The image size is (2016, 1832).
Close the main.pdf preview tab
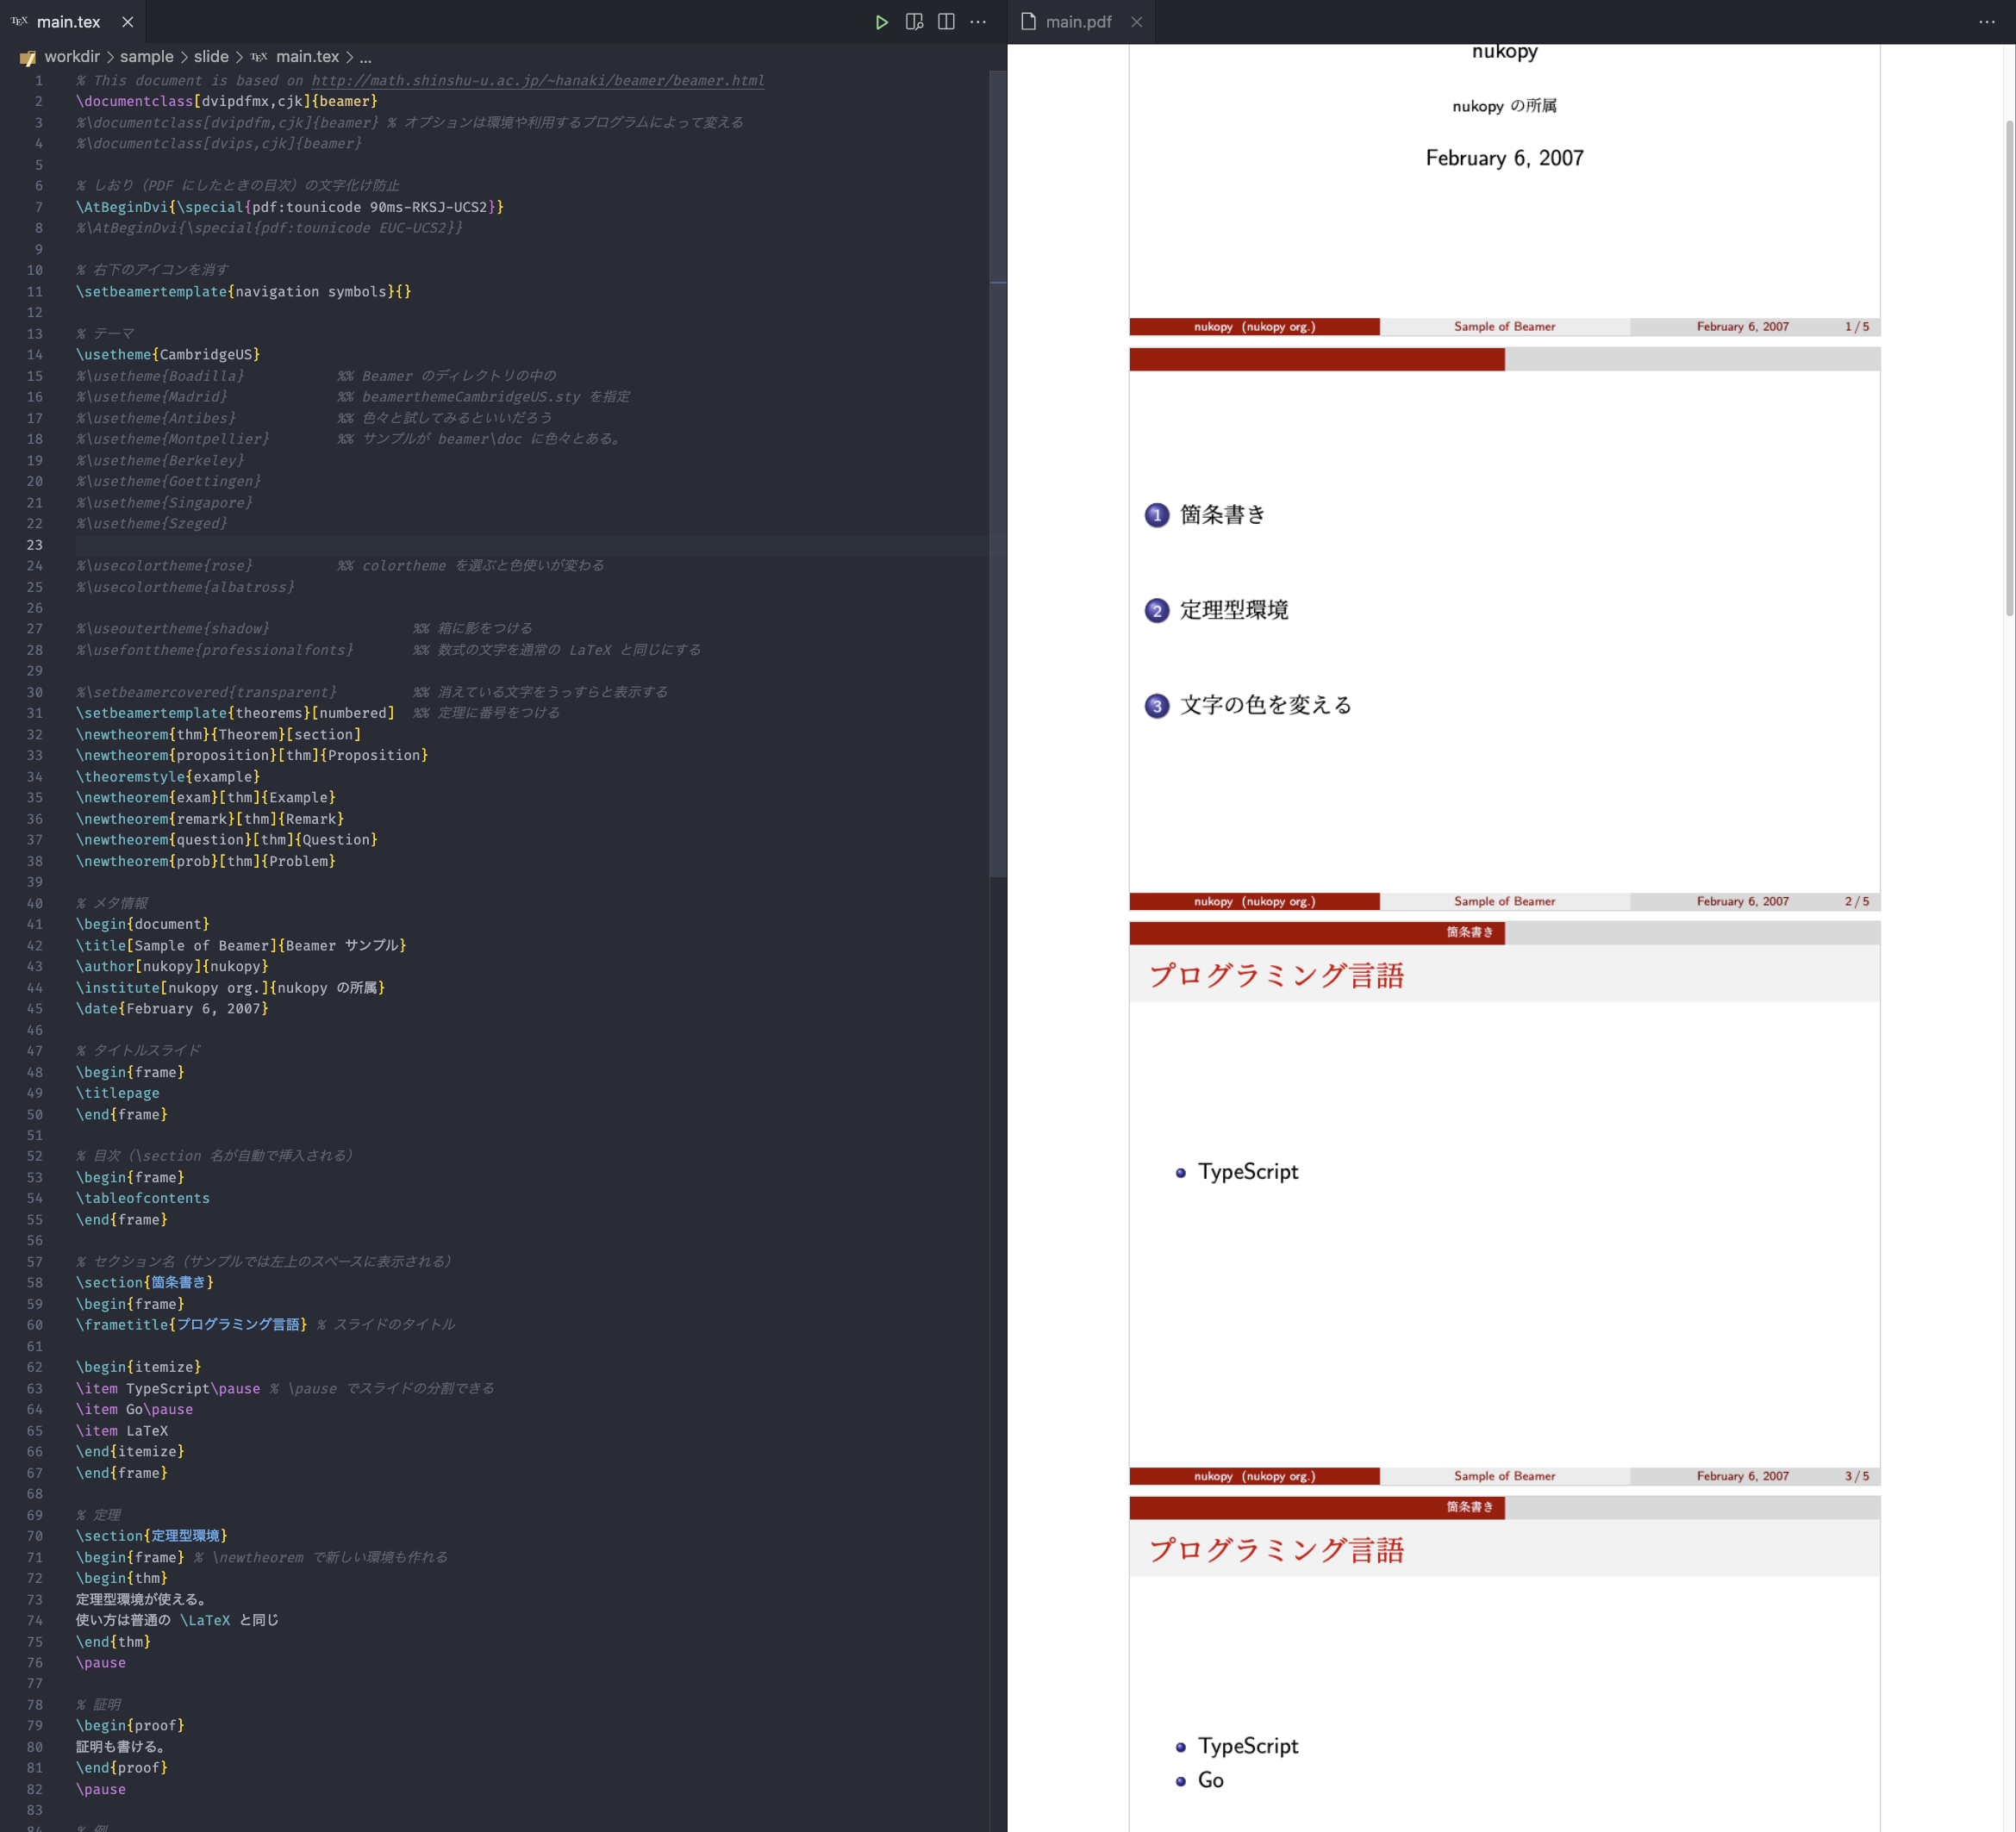tap(1136, 22)
